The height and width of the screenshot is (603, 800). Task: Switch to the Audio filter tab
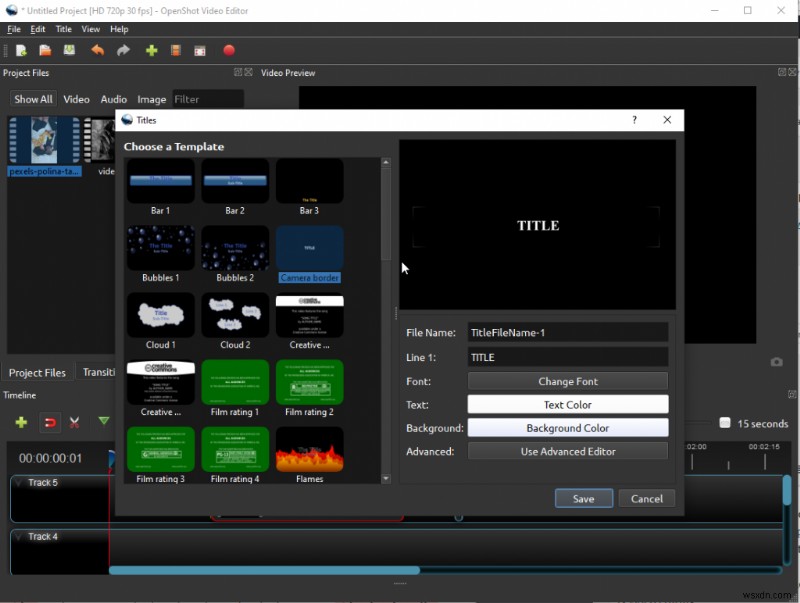(x=114, y=99)
